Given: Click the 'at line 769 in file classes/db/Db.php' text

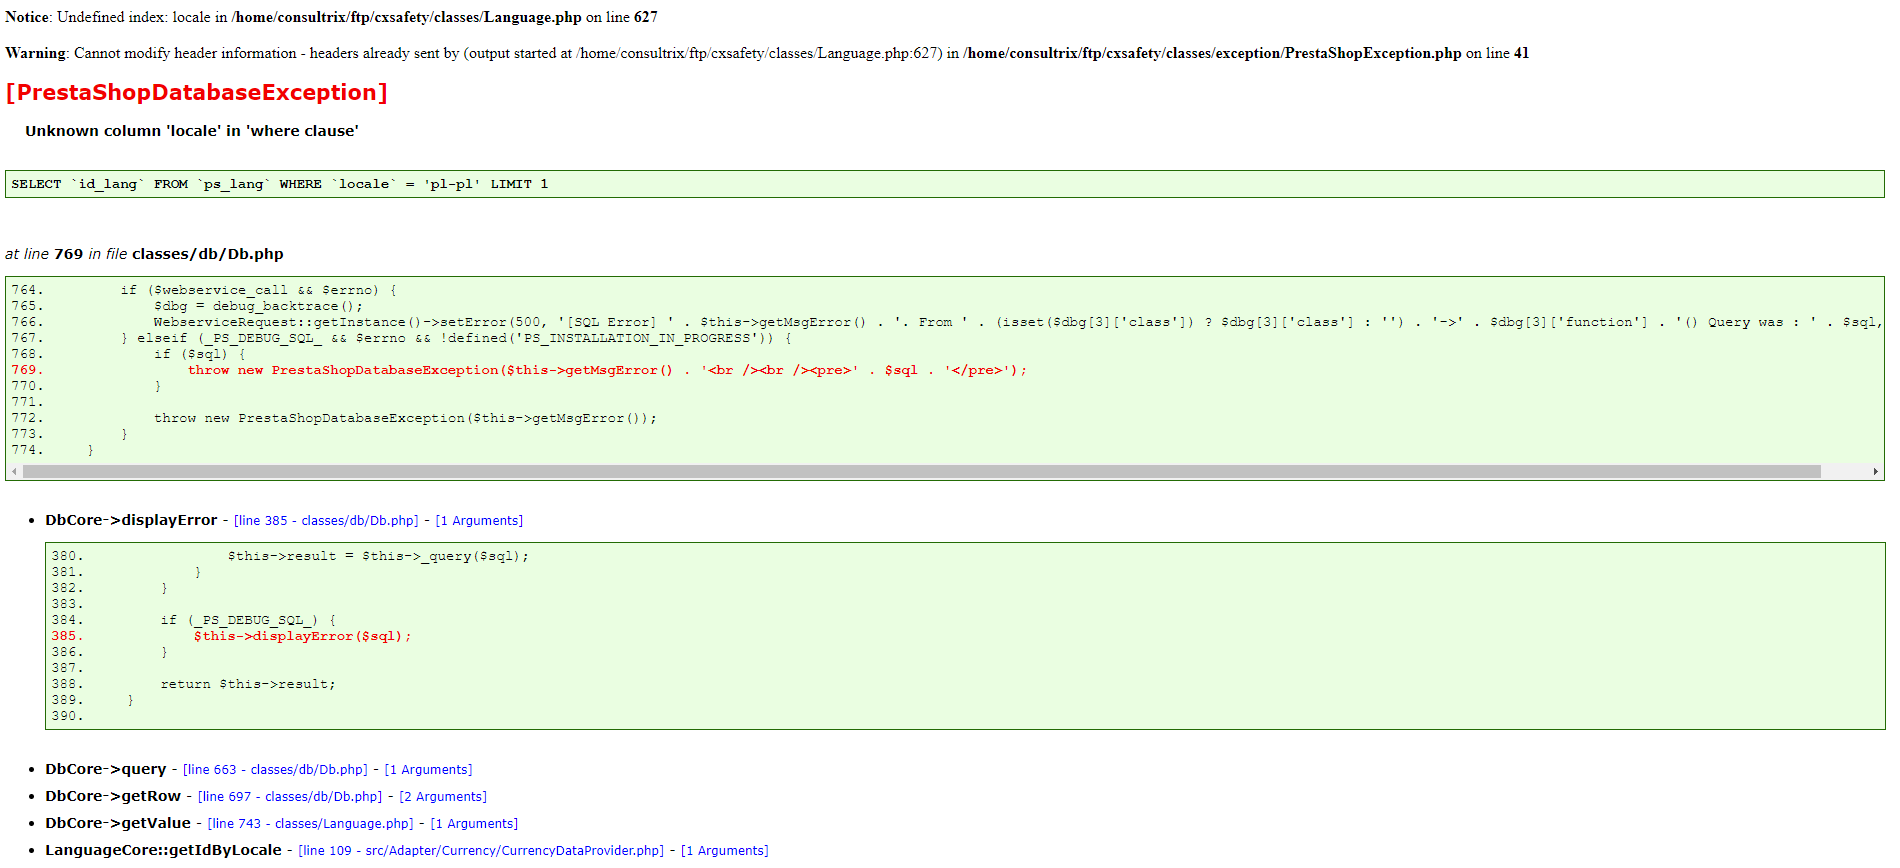Looking at the screenshot, I should 144,254.
